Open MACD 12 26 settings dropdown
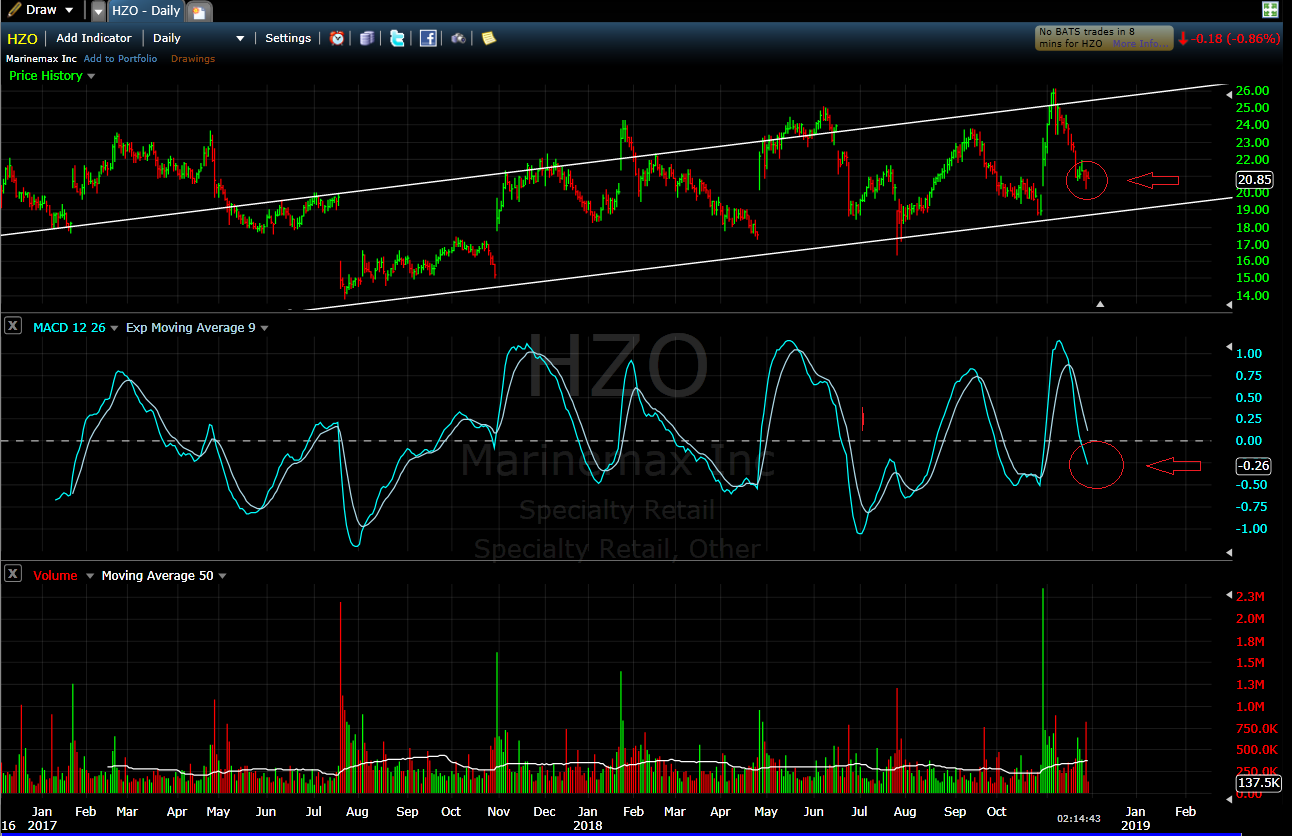1292x836 pixels. [114, 327]
